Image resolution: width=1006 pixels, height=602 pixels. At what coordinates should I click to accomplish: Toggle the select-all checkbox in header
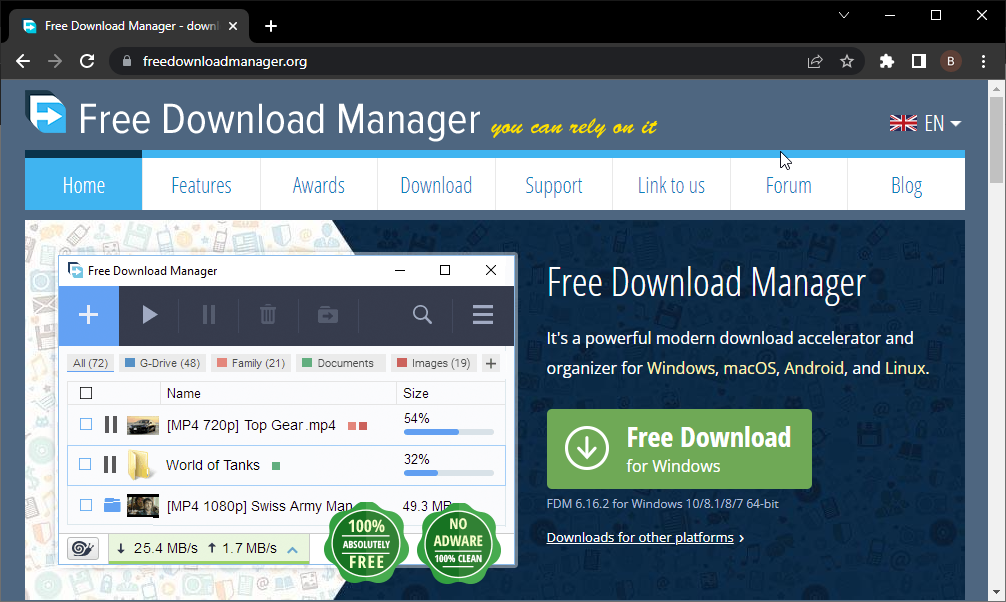coord(86,393)
